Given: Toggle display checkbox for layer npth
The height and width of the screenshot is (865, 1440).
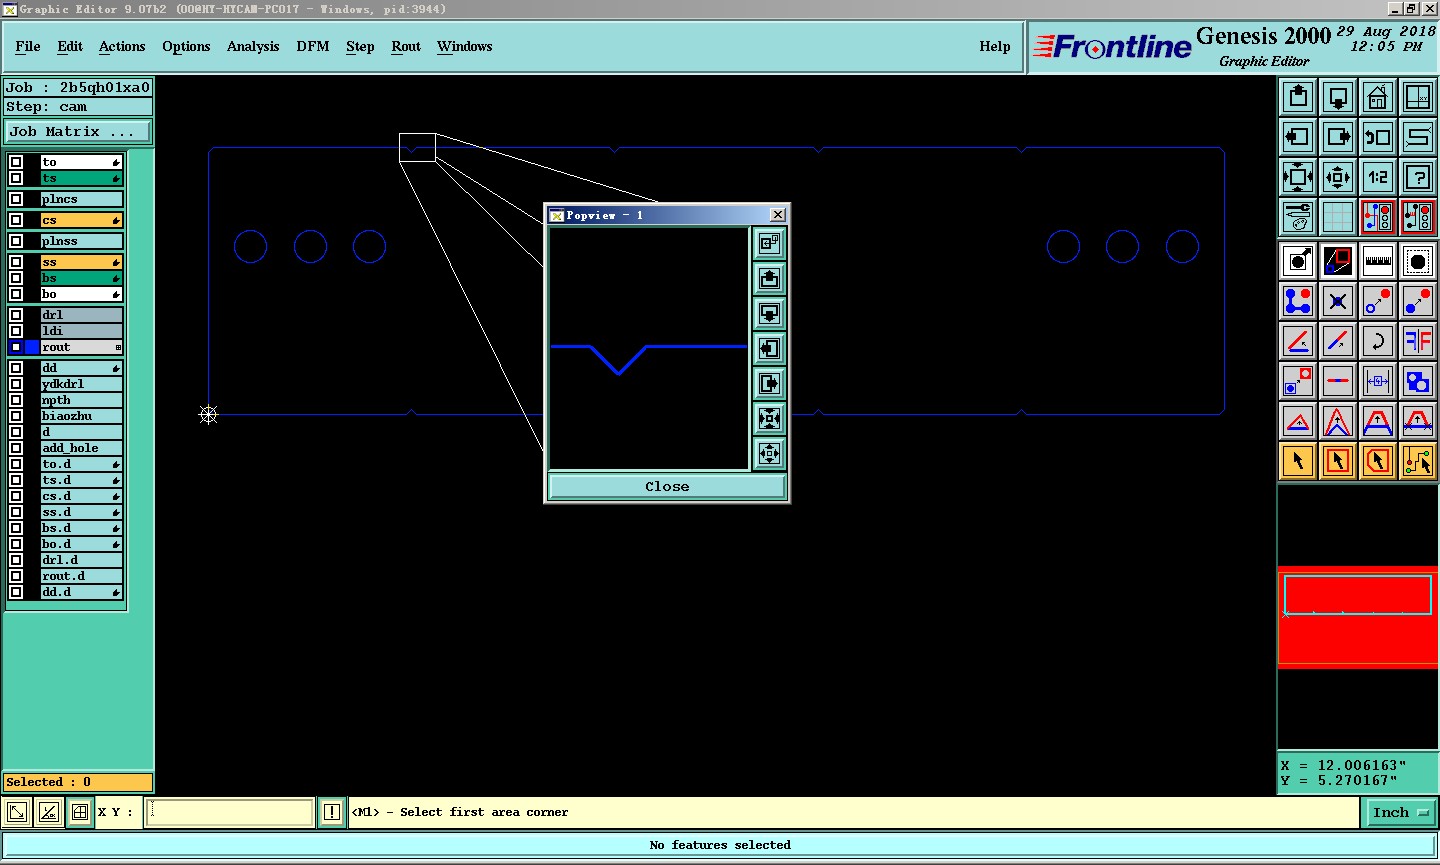Looking at the screenshot, I should coord(16,400).
